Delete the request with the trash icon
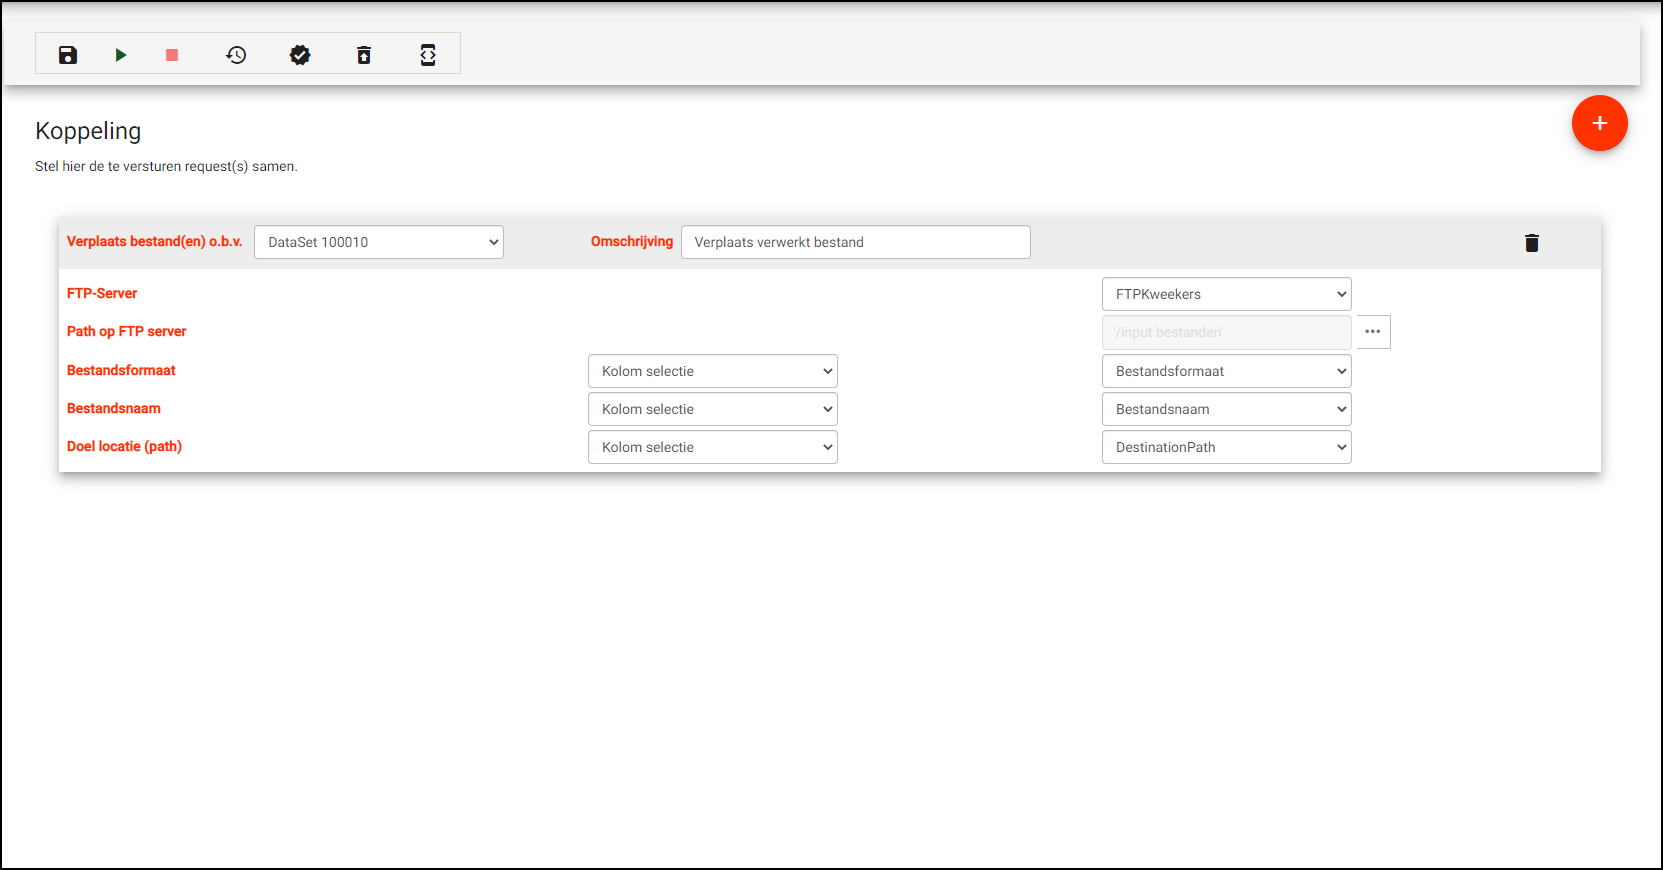Screen dimensions: 1663x870 (x=1531, y=243)
